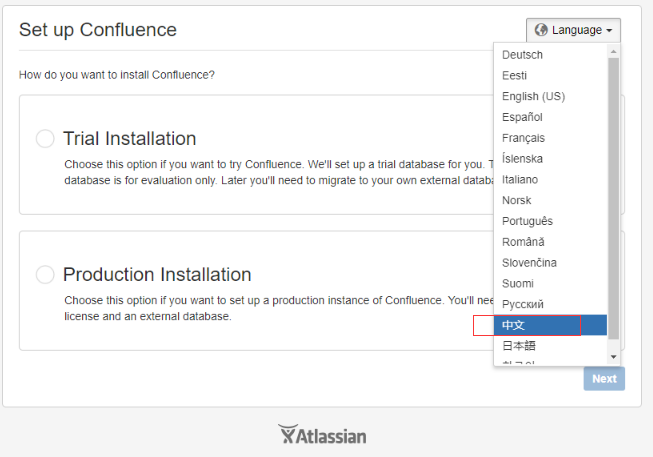Viewport: 653px width, 457px height.
Task: Select the Trial Installation radio button
Action: click(45, 138)
